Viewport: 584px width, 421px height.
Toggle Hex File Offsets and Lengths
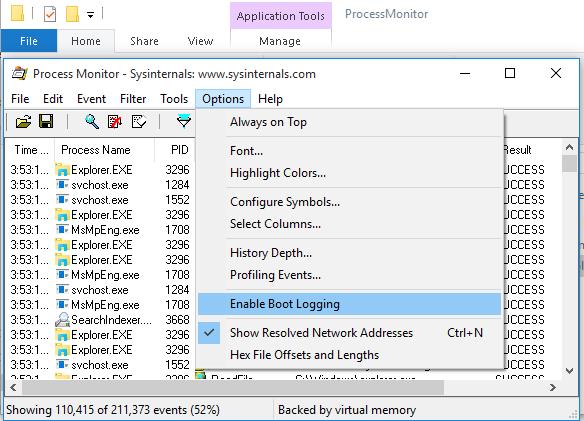click(x=349, y=355)
